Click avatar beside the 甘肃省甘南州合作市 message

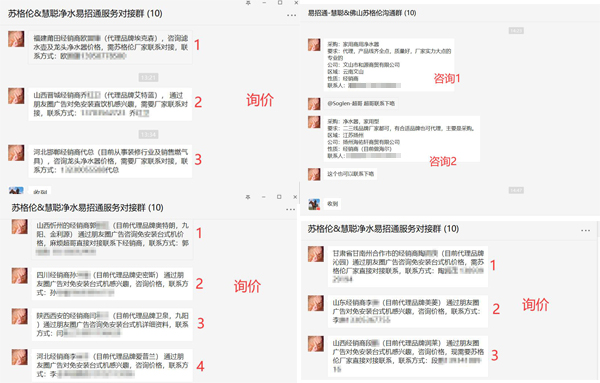point(316,254)
